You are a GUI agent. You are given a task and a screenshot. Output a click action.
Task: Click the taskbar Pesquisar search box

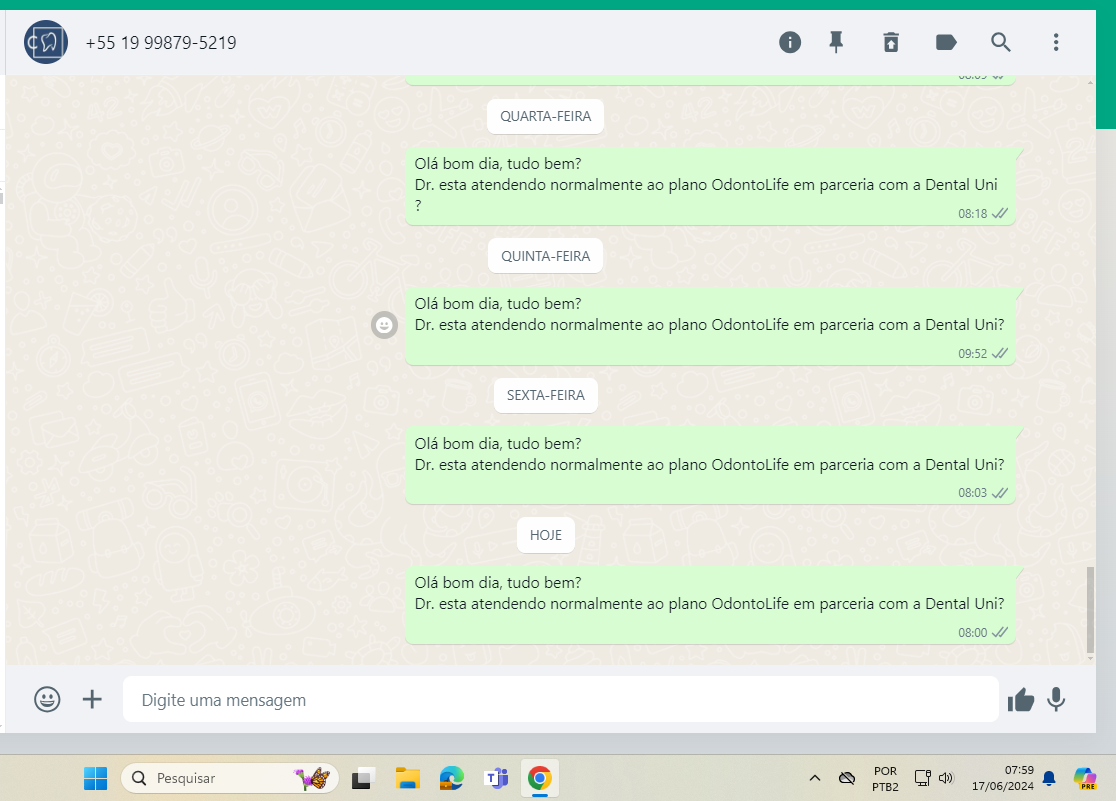pyautogui.click(x=229, y=778)
